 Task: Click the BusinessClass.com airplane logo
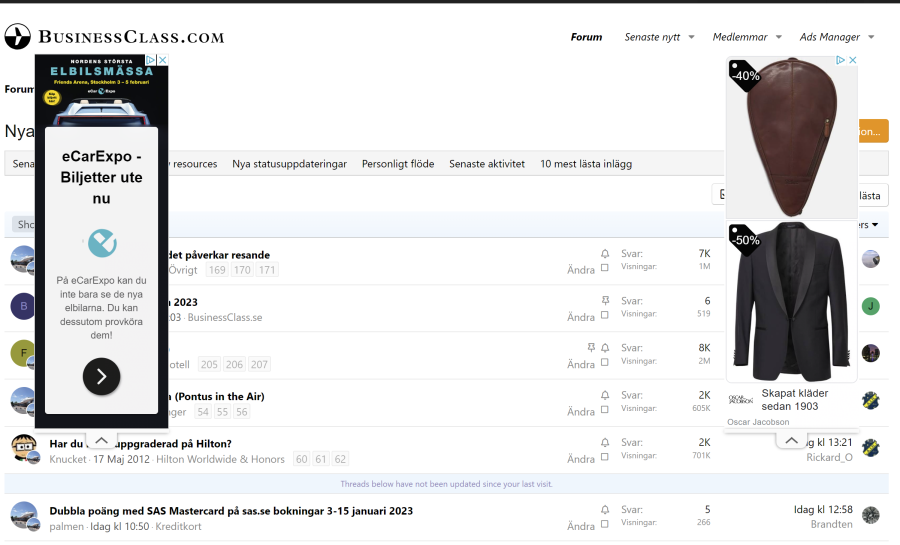point(18,37)
